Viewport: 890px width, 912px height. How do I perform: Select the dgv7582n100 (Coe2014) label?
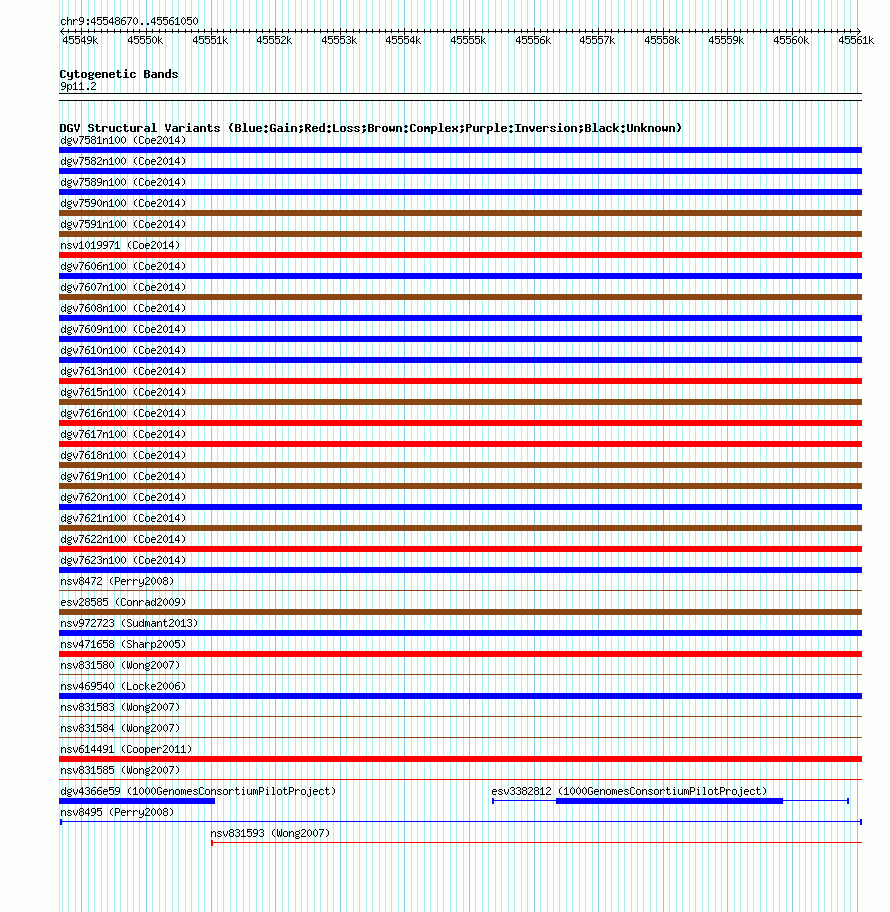[x=123, y=161]
